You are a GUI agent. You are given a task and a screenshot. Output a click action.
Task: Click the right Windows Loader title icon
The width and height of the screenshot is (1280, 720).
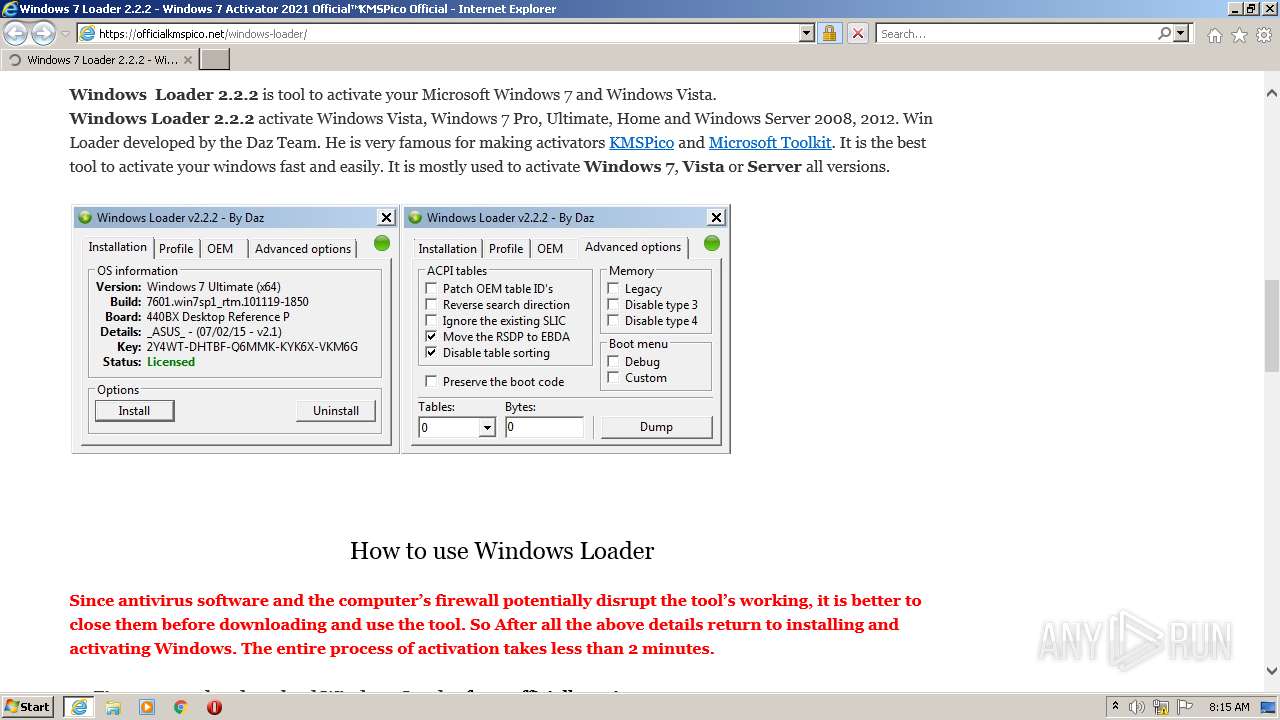(x=415, y=218)
